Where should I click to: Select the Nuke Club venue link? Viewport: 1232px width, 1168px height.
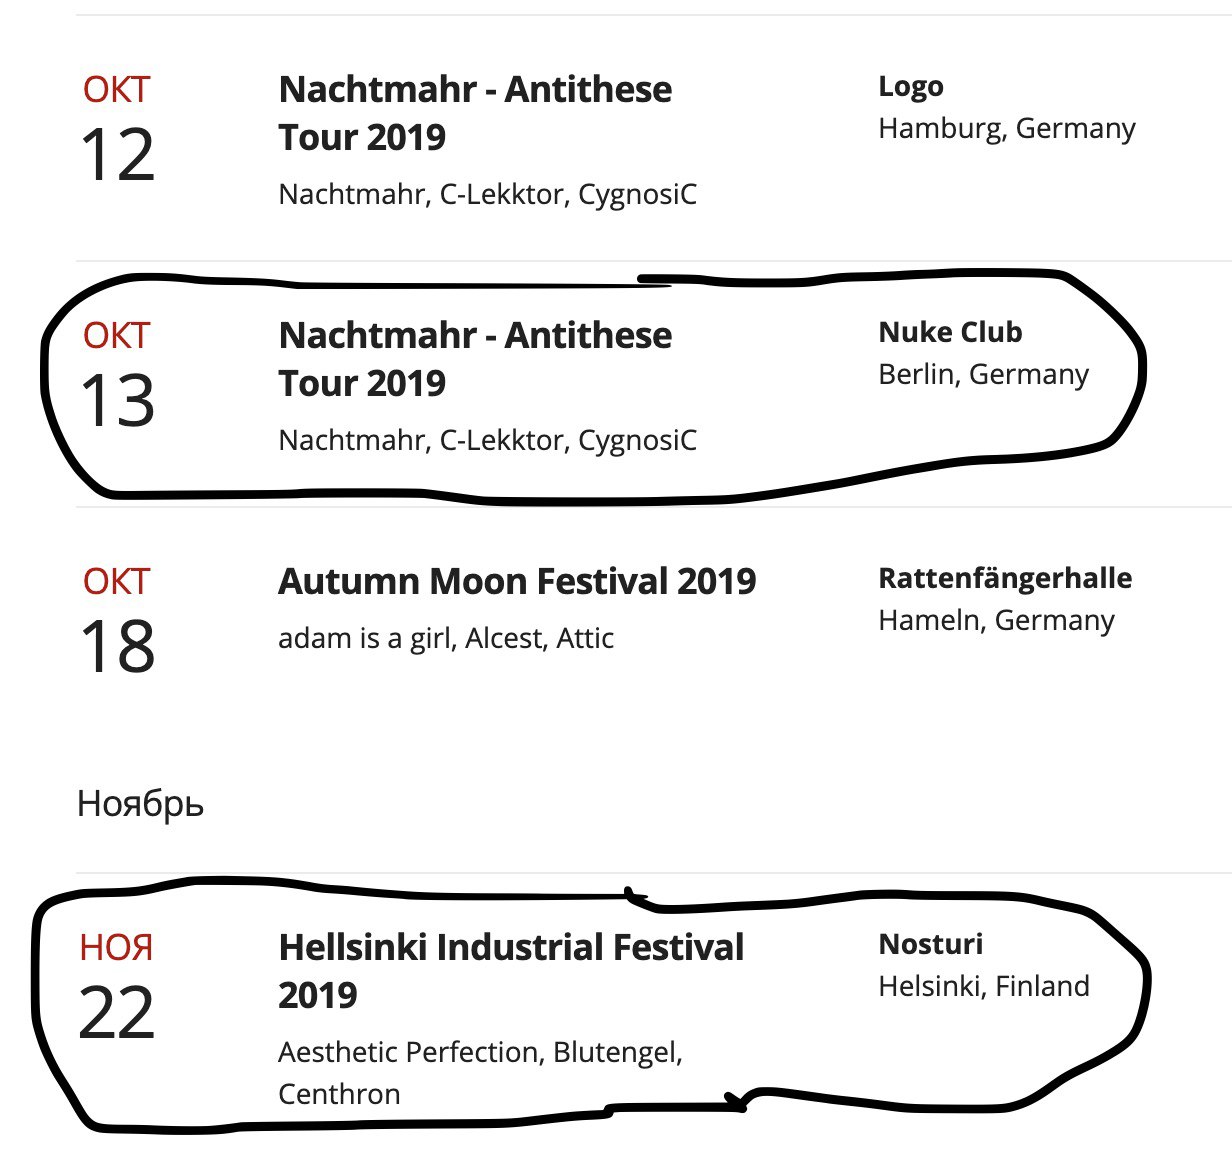pyautogui.click(x=950, y=332)
